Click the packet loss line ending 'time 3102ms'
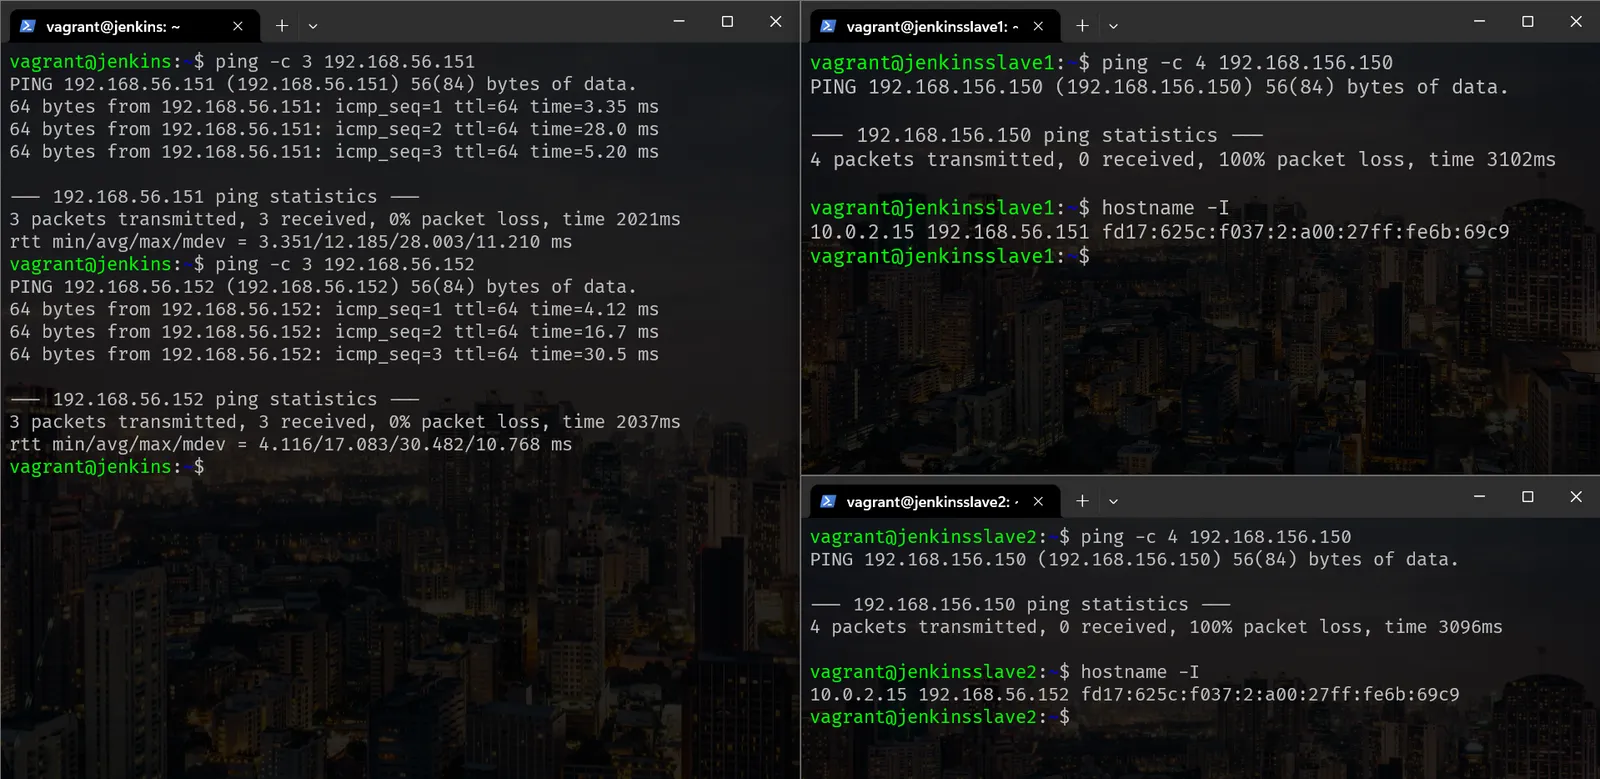Image resolution: width=1600 pixels, height=779 pixels. pos(1183,160)
